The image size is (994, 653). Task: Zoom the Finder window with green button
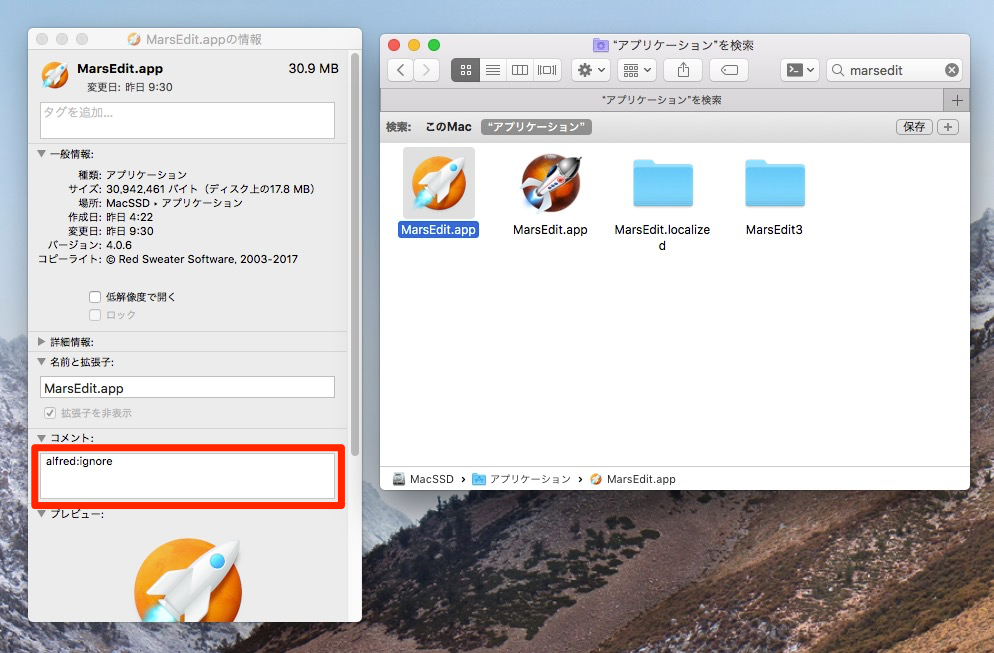click(x=434, y=45)
